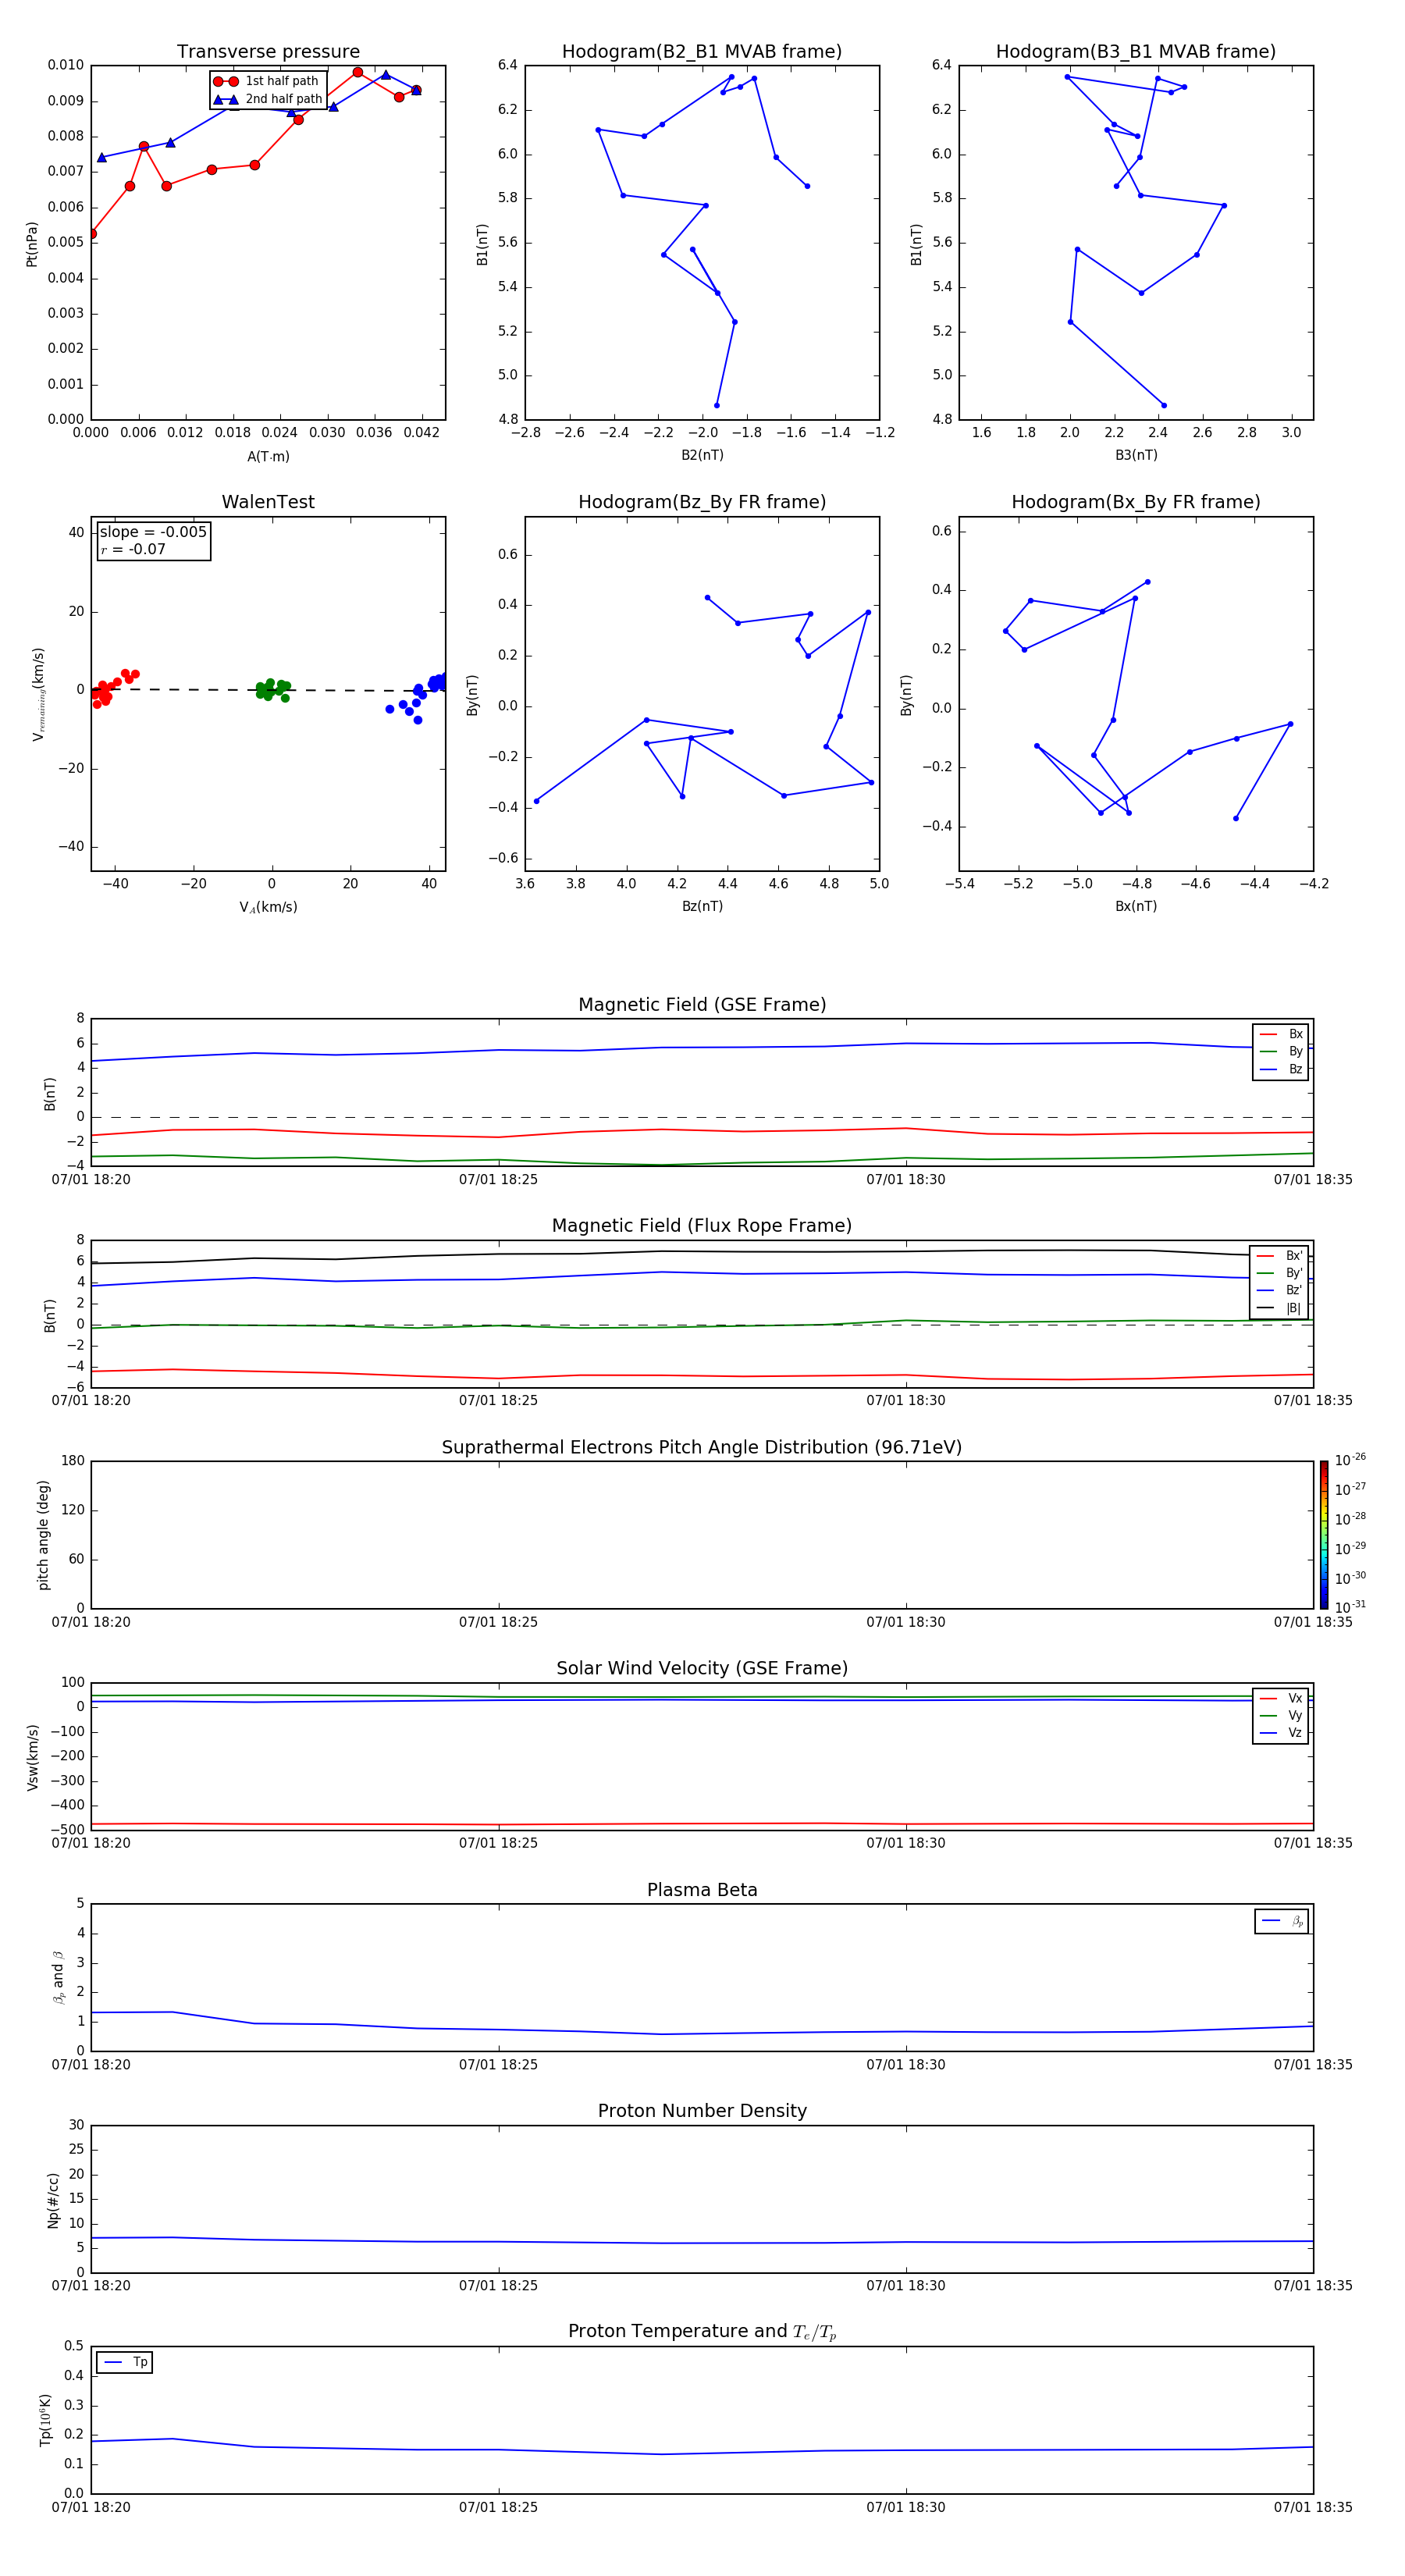This screenshot has height=2576, width=1405.
Task: Click the "Solar Wind Velocity (GSE Frame)" title
Action: pyautogui.click(x=702, y=1669)
